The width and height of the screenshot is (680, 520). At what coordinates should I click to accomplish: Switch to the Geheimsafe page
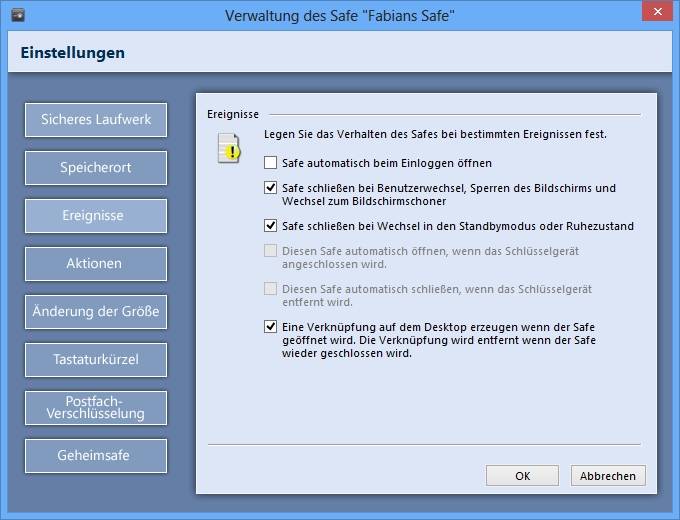(x=96, y=456)
